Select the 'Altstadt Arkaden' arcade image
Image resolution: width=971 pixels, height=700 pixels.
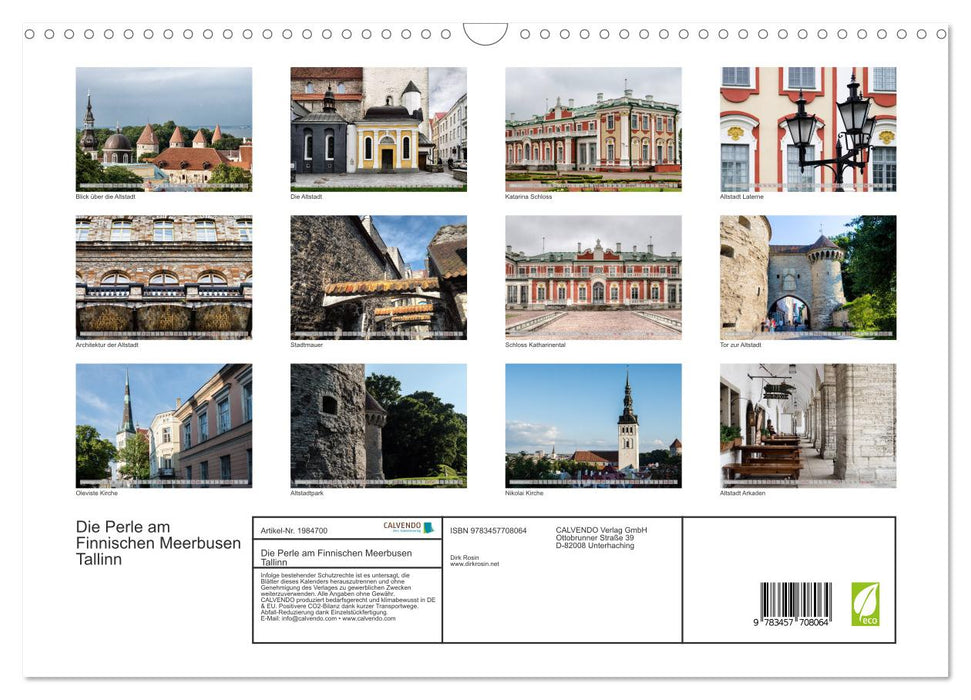[806, 426]
